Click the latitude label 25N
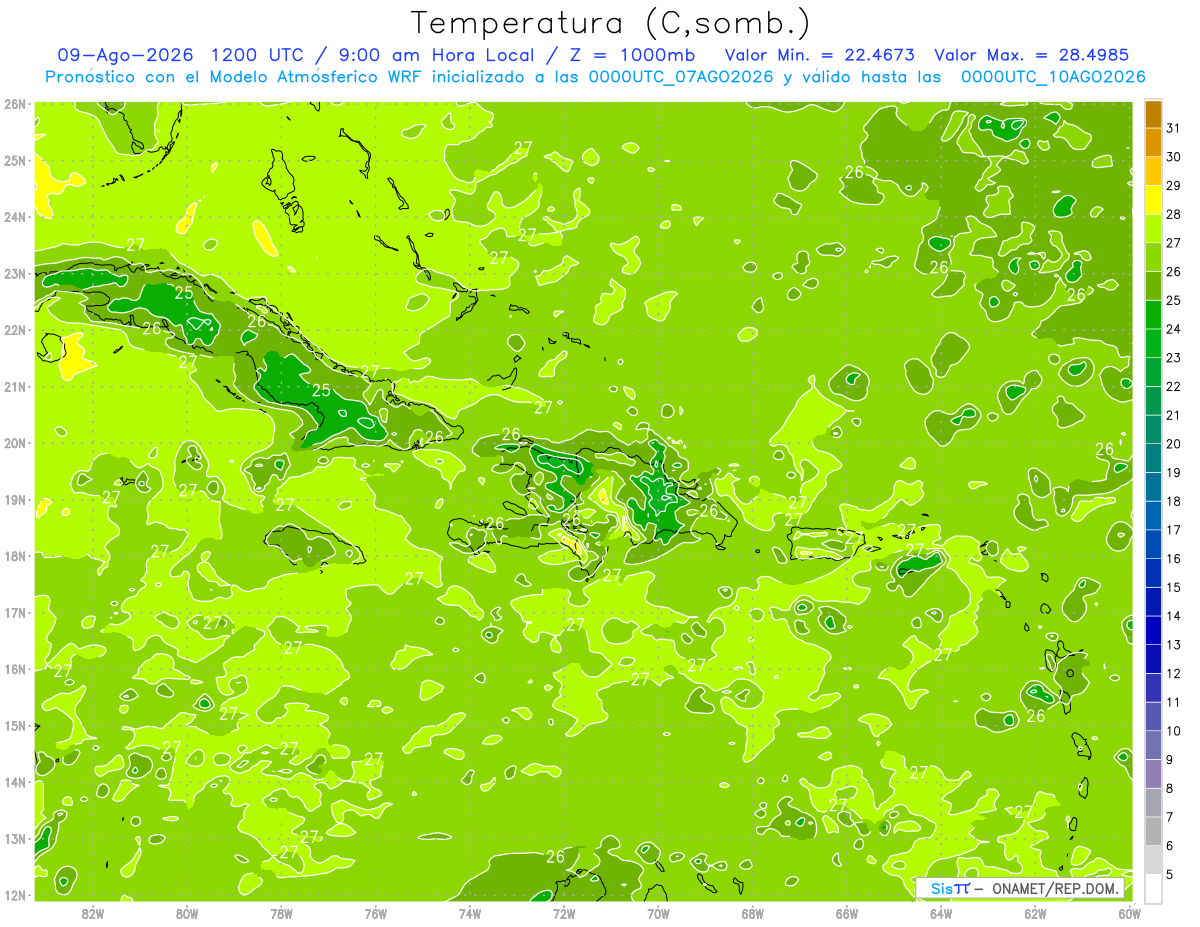The image size is (1200, 927). tap(15, 160)
